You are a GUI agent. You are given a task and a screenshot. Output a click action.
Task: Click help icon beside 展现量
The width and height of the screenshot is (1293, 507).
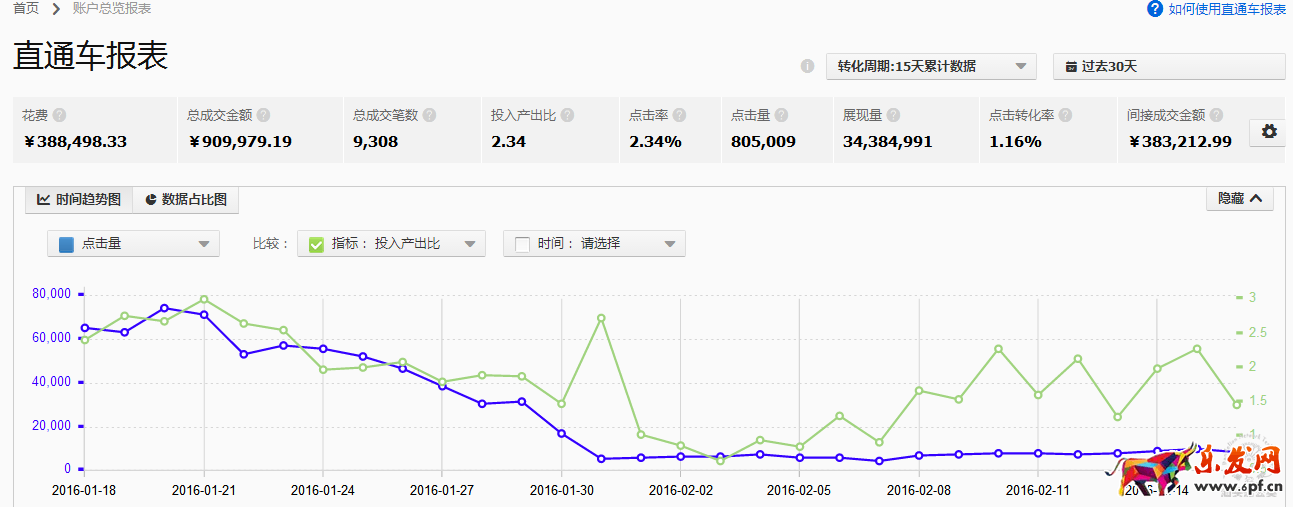coord(893,115)
